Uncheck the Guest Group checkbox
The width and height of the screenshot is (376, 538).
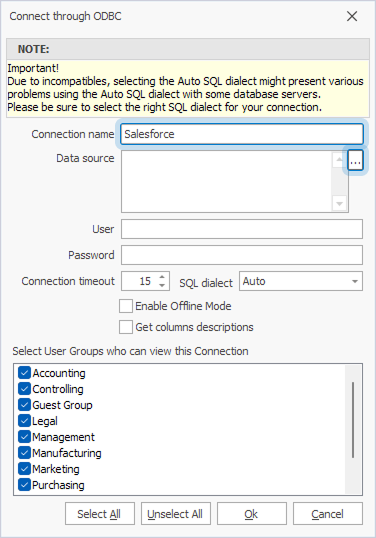tap(24, 405)
